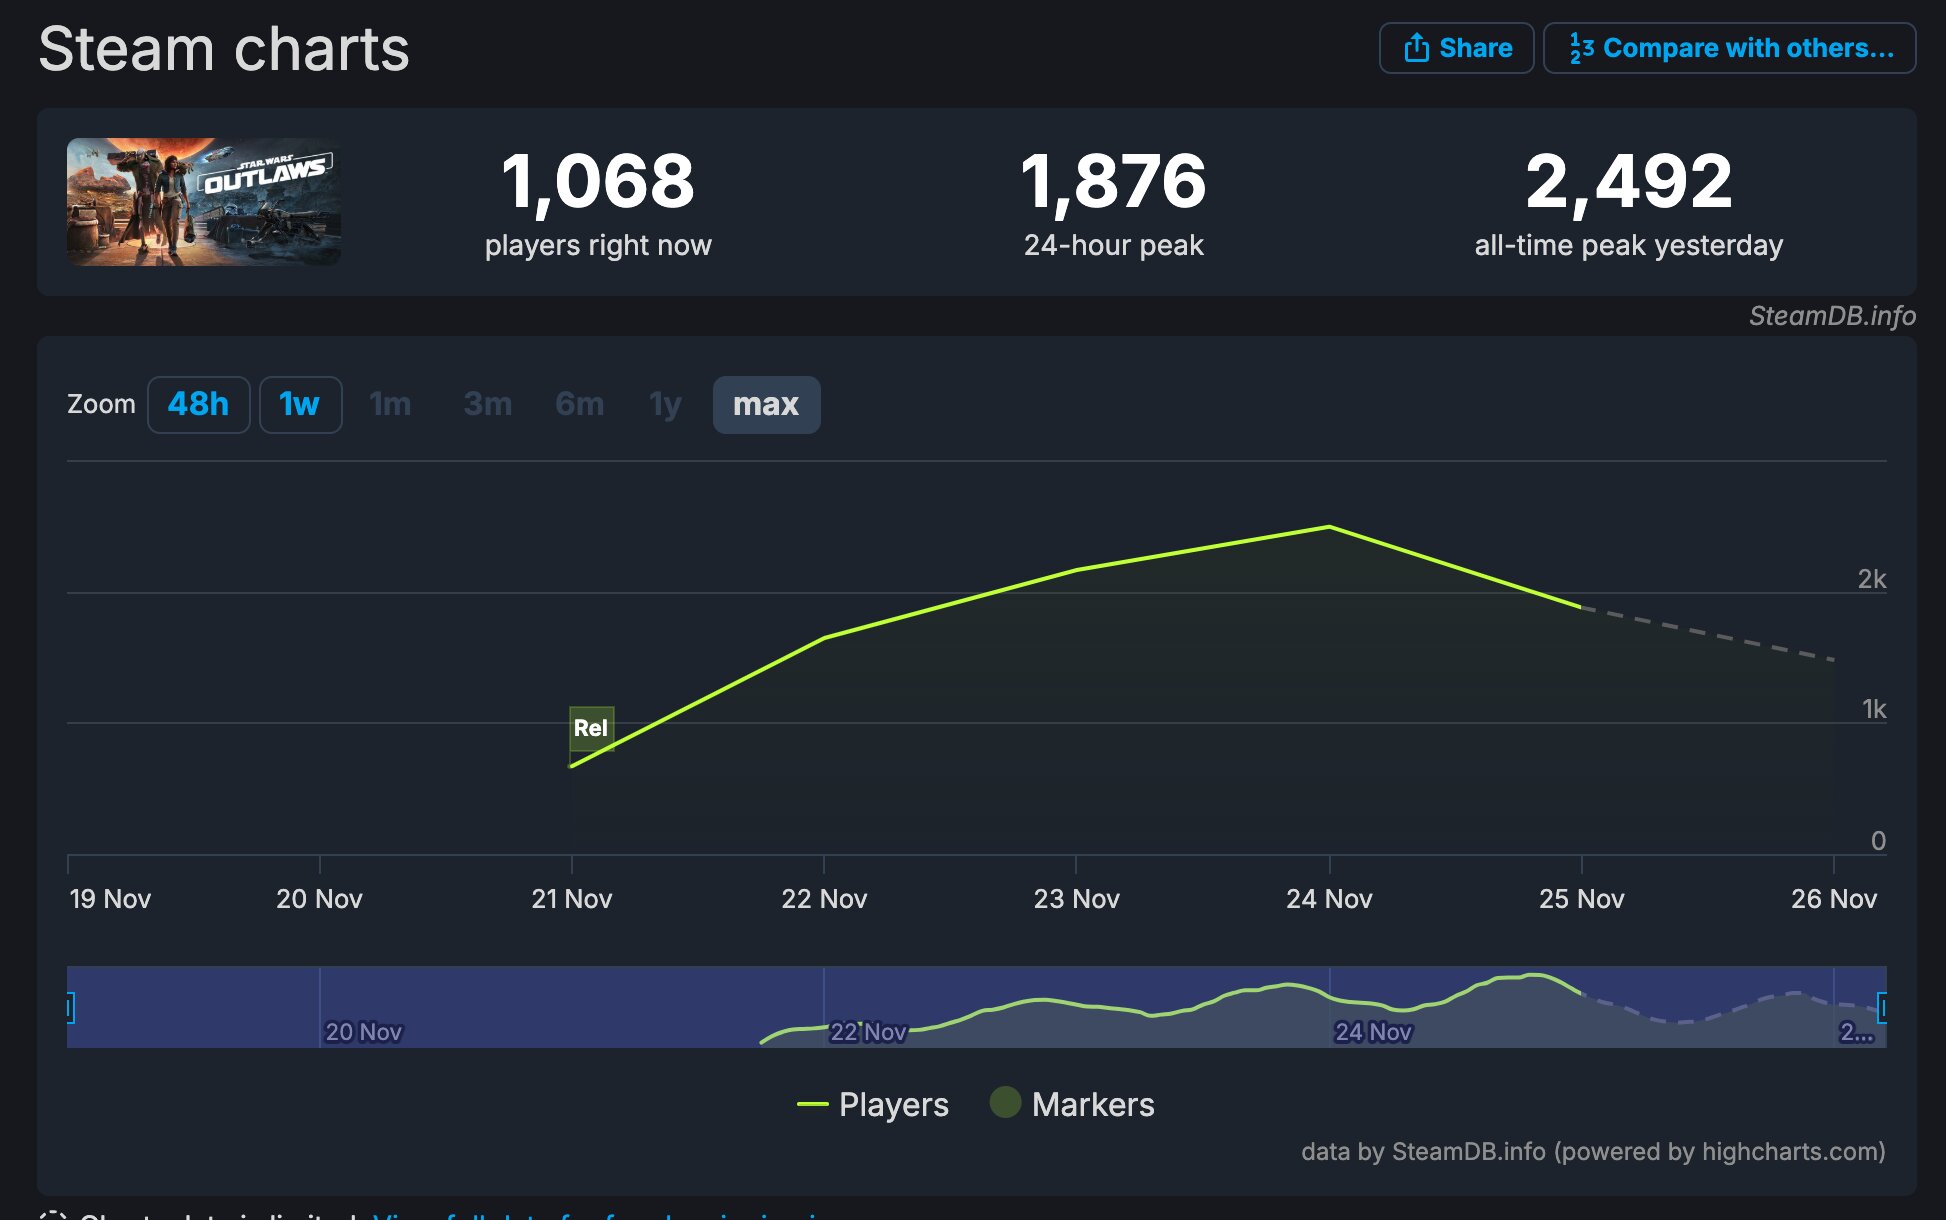
Task: Open Compare with others dialog
Action: coord(1730,48)
